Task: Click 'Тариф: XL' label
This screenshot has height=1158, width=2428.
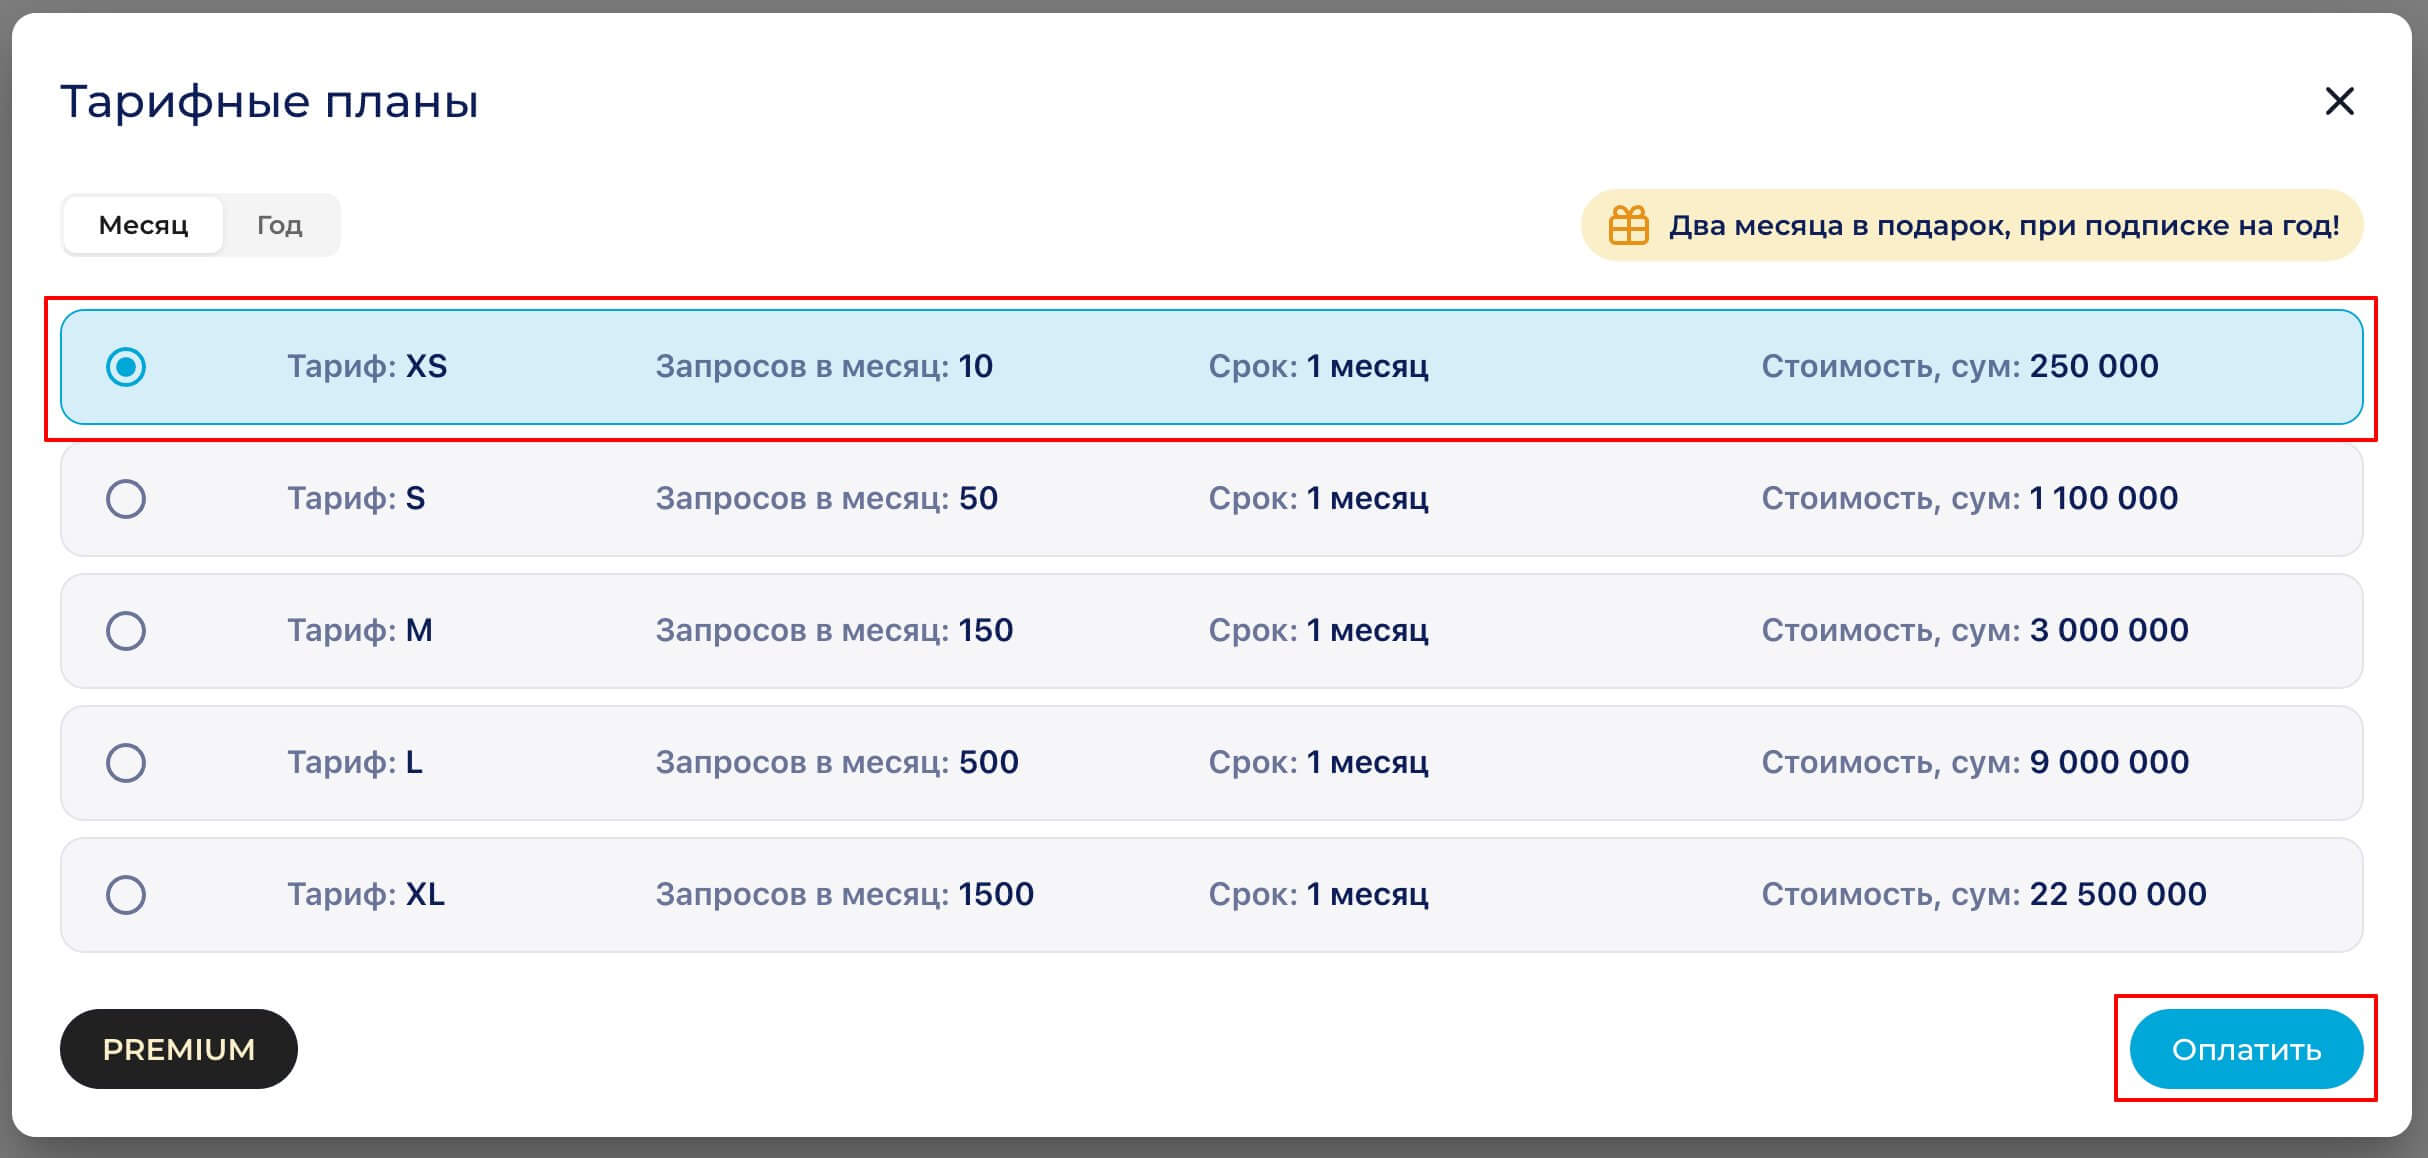Action: pos(366,895)
